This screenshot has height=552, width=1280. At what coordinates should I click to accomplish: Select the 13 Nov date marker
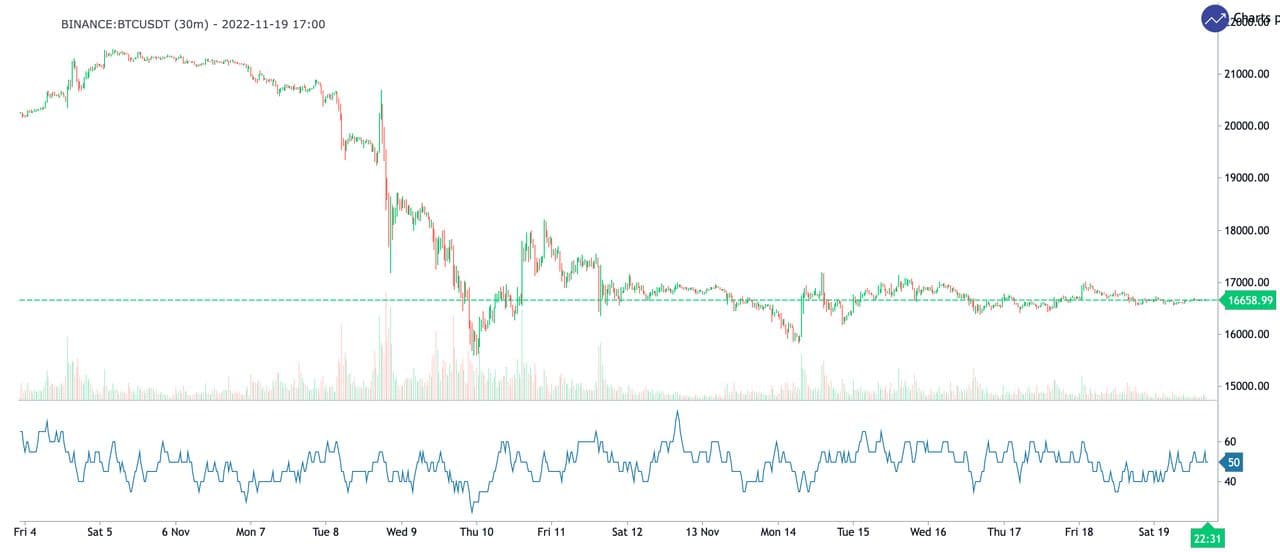[x=702, y=531]
